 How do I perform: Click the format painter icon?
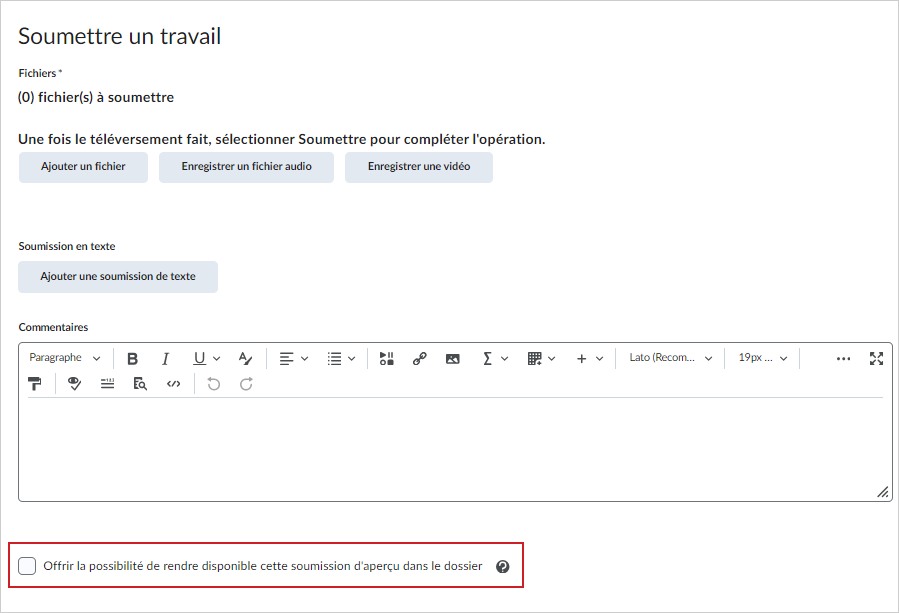(35, 384)
